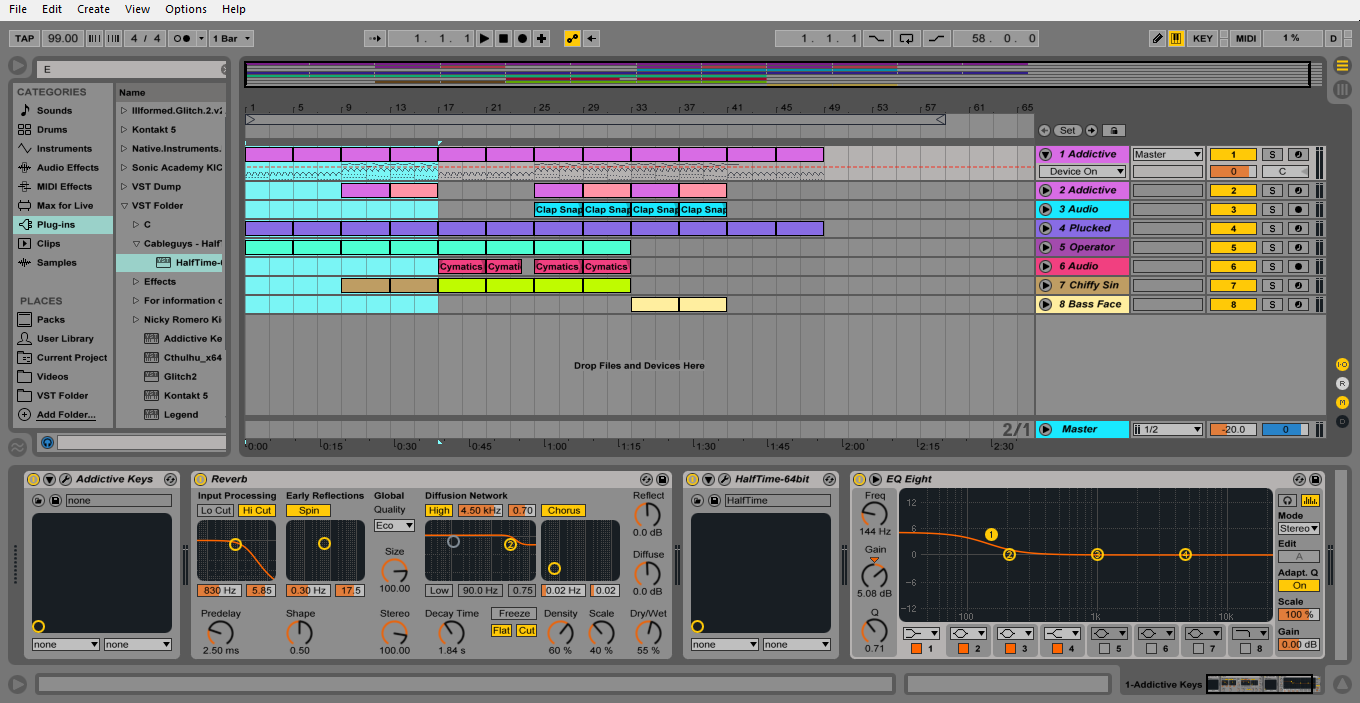Expand the Kontakt 5 folder
This screenshot has width=1360, height=703.
[124, 129]
